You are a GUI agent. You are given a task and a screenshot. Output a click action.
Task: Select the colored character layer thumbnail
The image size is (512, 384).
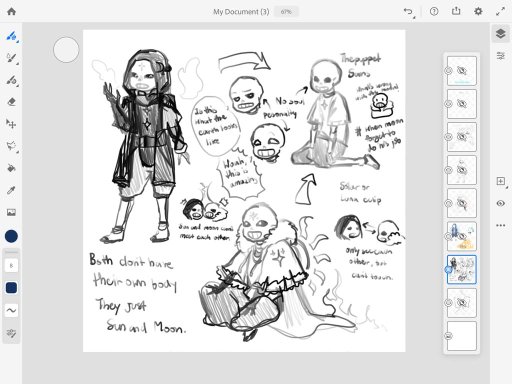[x=462, y=236]
